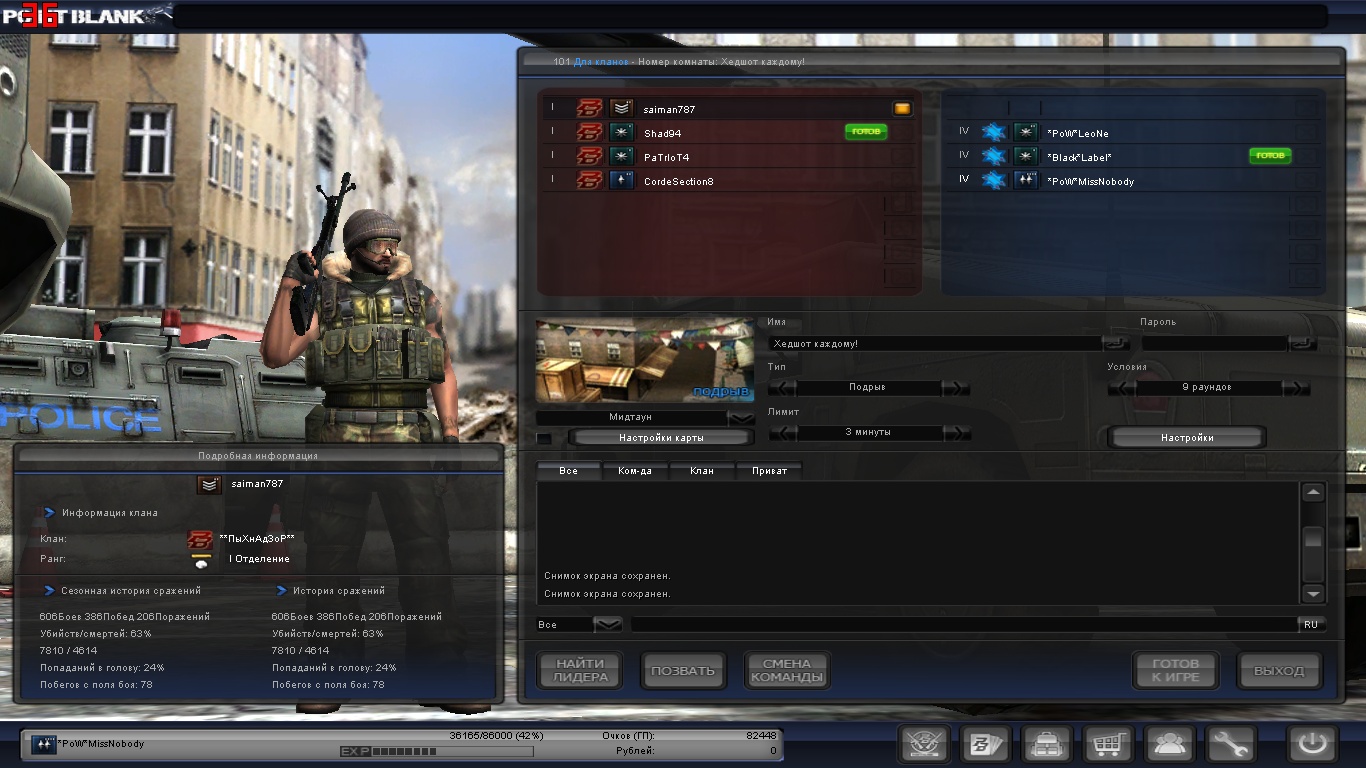Open the shop cart icon
Screen dimensions: 1366x768
point(1108,744)
